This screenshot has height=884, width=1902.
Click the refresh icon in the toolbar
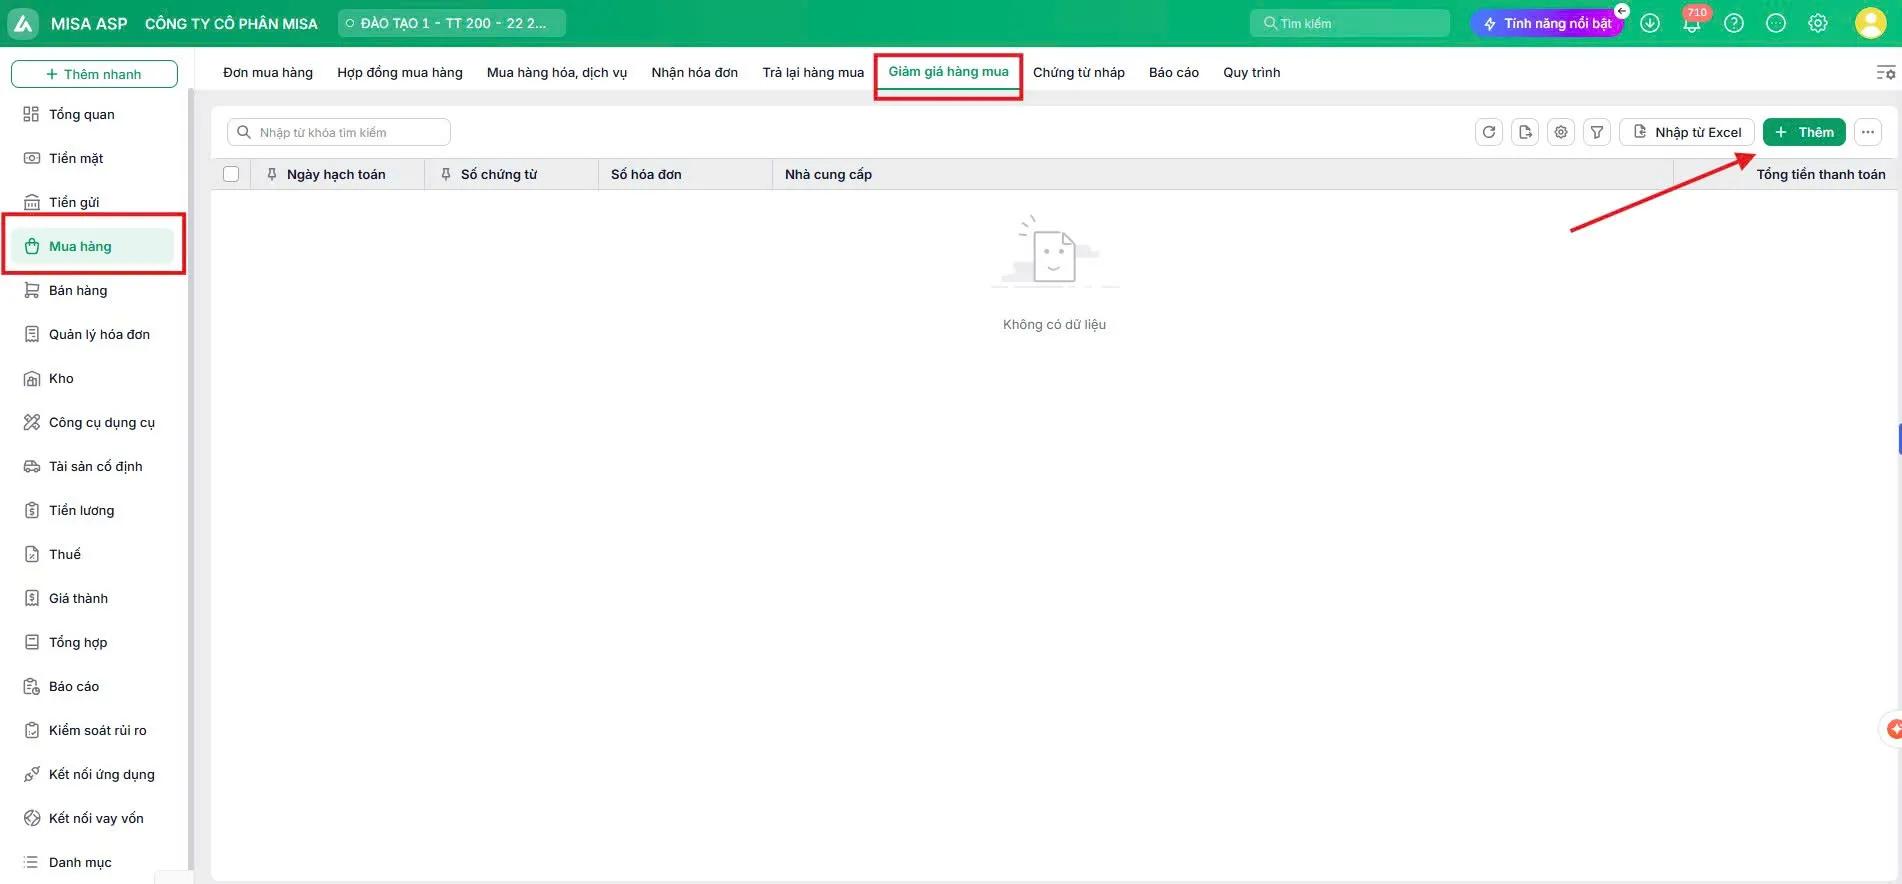1489,132
